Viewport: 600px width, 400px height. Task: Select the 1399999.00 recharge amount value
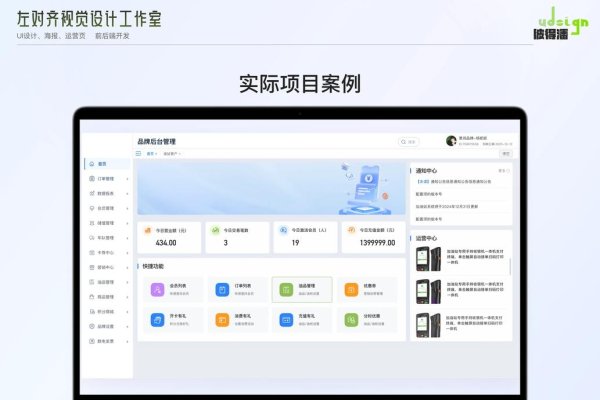(377, 243)
